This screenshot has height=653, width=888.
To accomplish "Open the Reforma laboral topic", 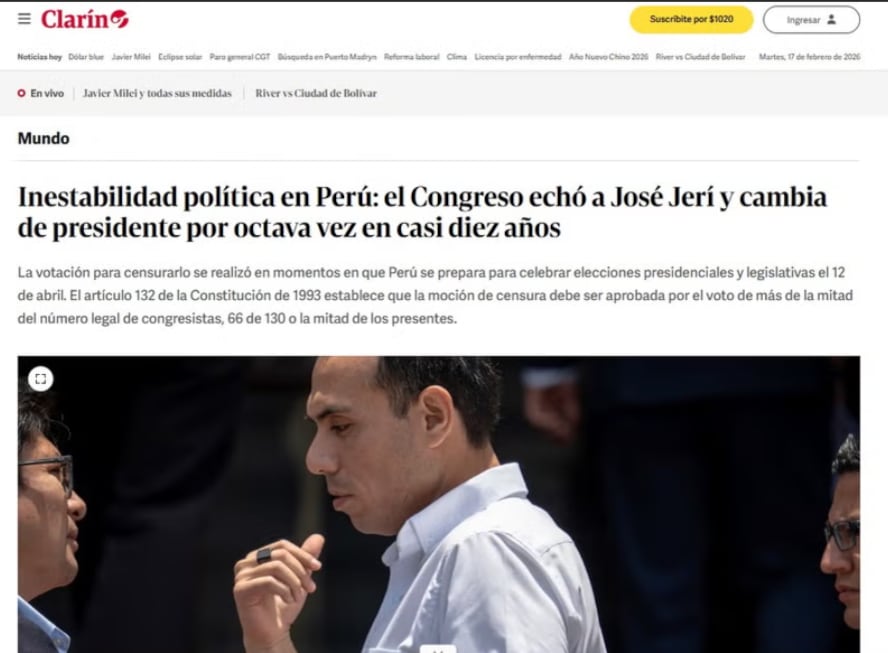I will (412, 57).
